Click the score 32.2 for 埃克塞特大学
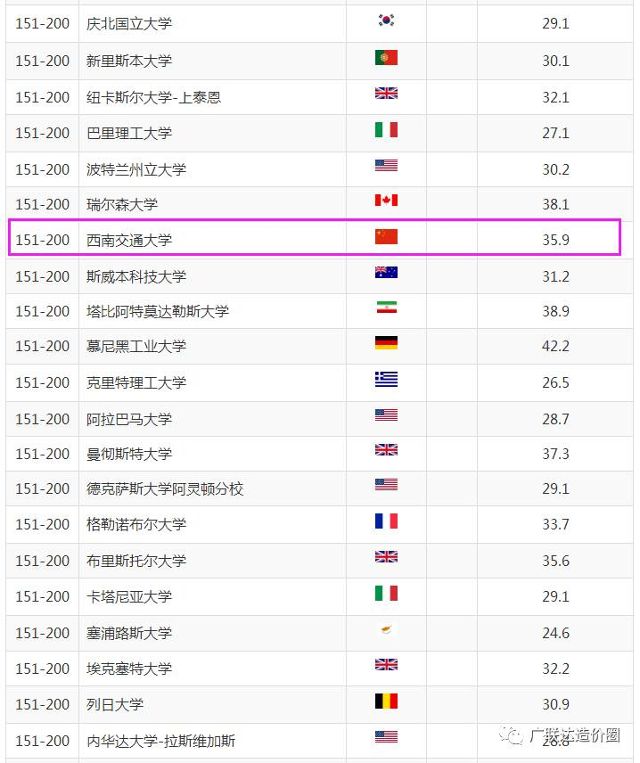 click(x=555, y=669)
